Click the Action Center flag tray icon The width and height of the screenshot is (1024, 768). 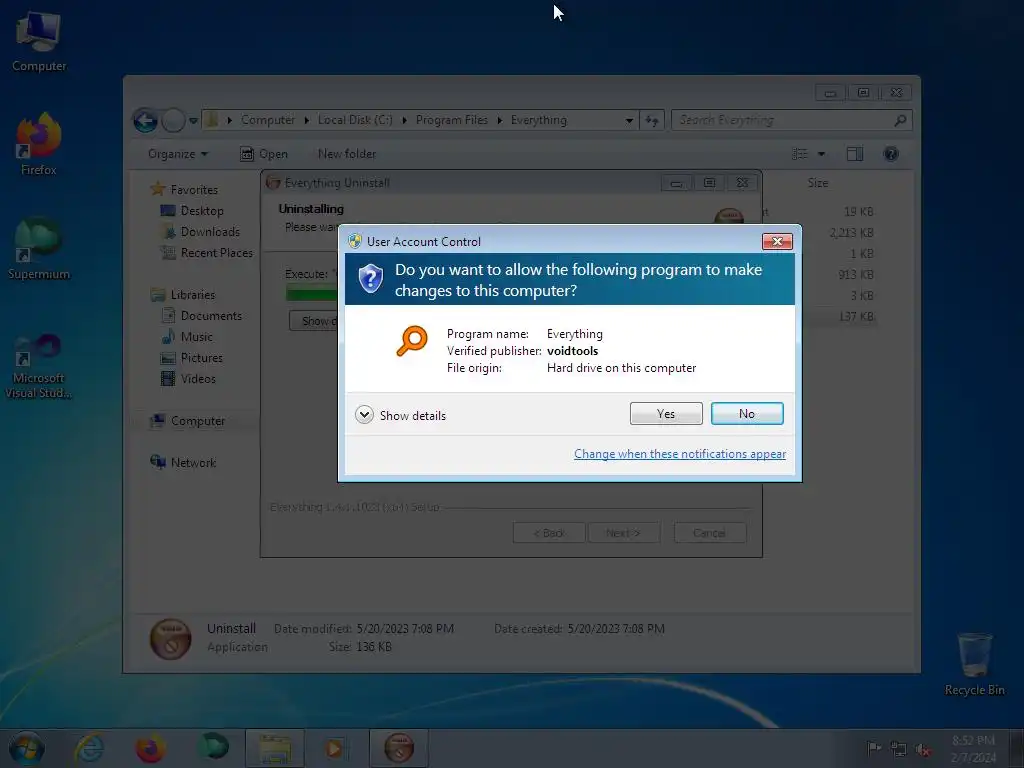873,748
